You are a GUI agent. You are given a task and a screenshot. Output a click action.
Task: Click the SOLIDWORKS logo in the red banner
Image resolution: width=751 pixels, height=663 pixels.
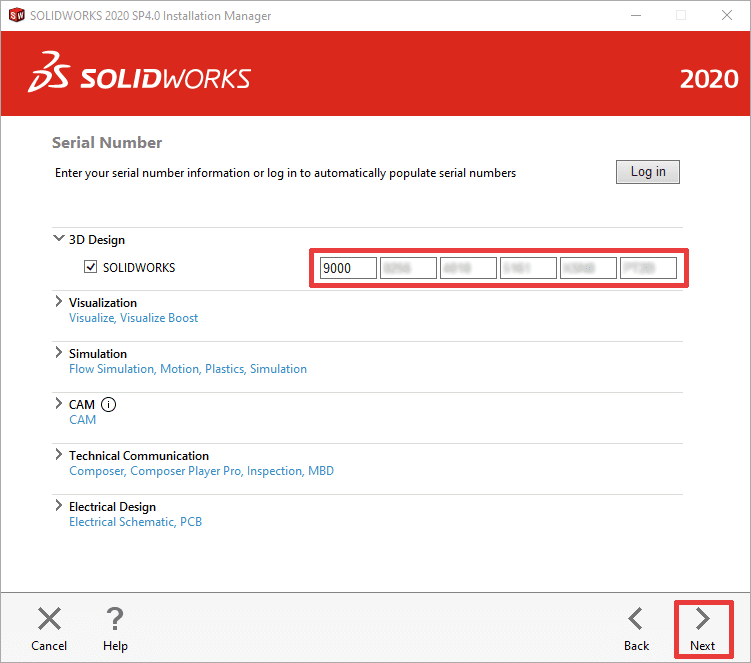(x=139, y=73)
